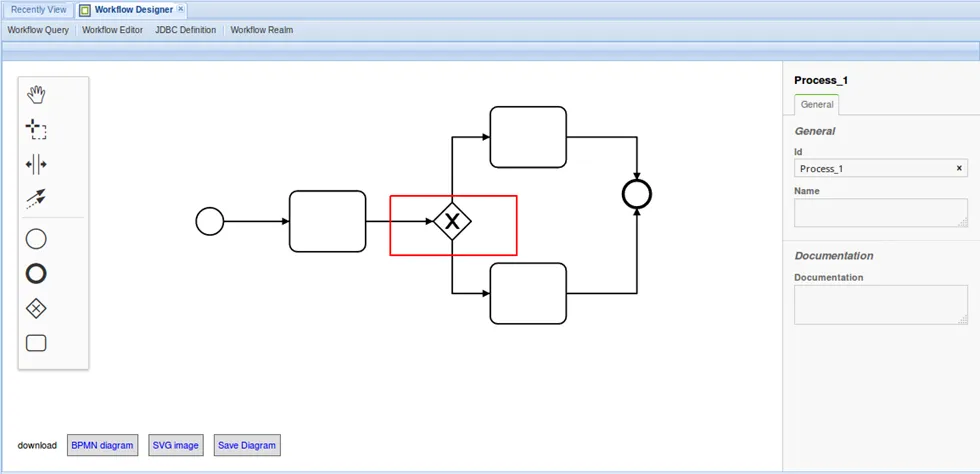Click the download label text
980x474 pixels.
pos(38,446)
